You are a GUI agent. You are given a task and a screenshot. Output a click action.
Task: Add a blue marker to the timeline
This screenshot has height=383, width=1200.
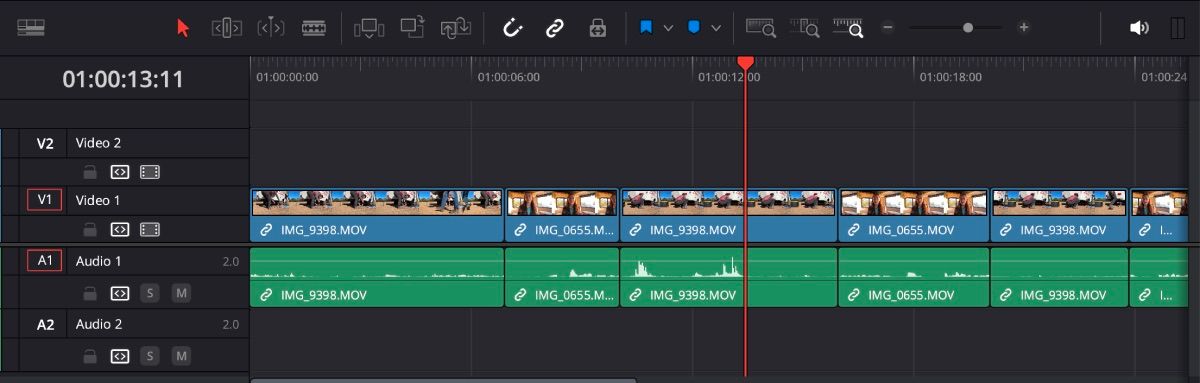tap(693, 28)
